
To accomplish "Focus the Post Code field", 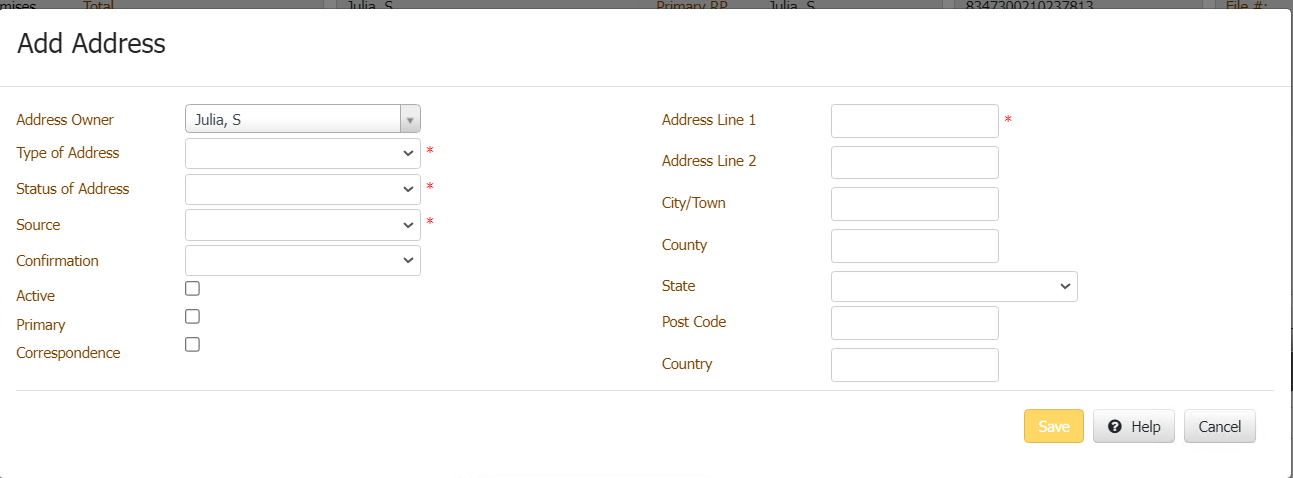I will coord(914,323).
